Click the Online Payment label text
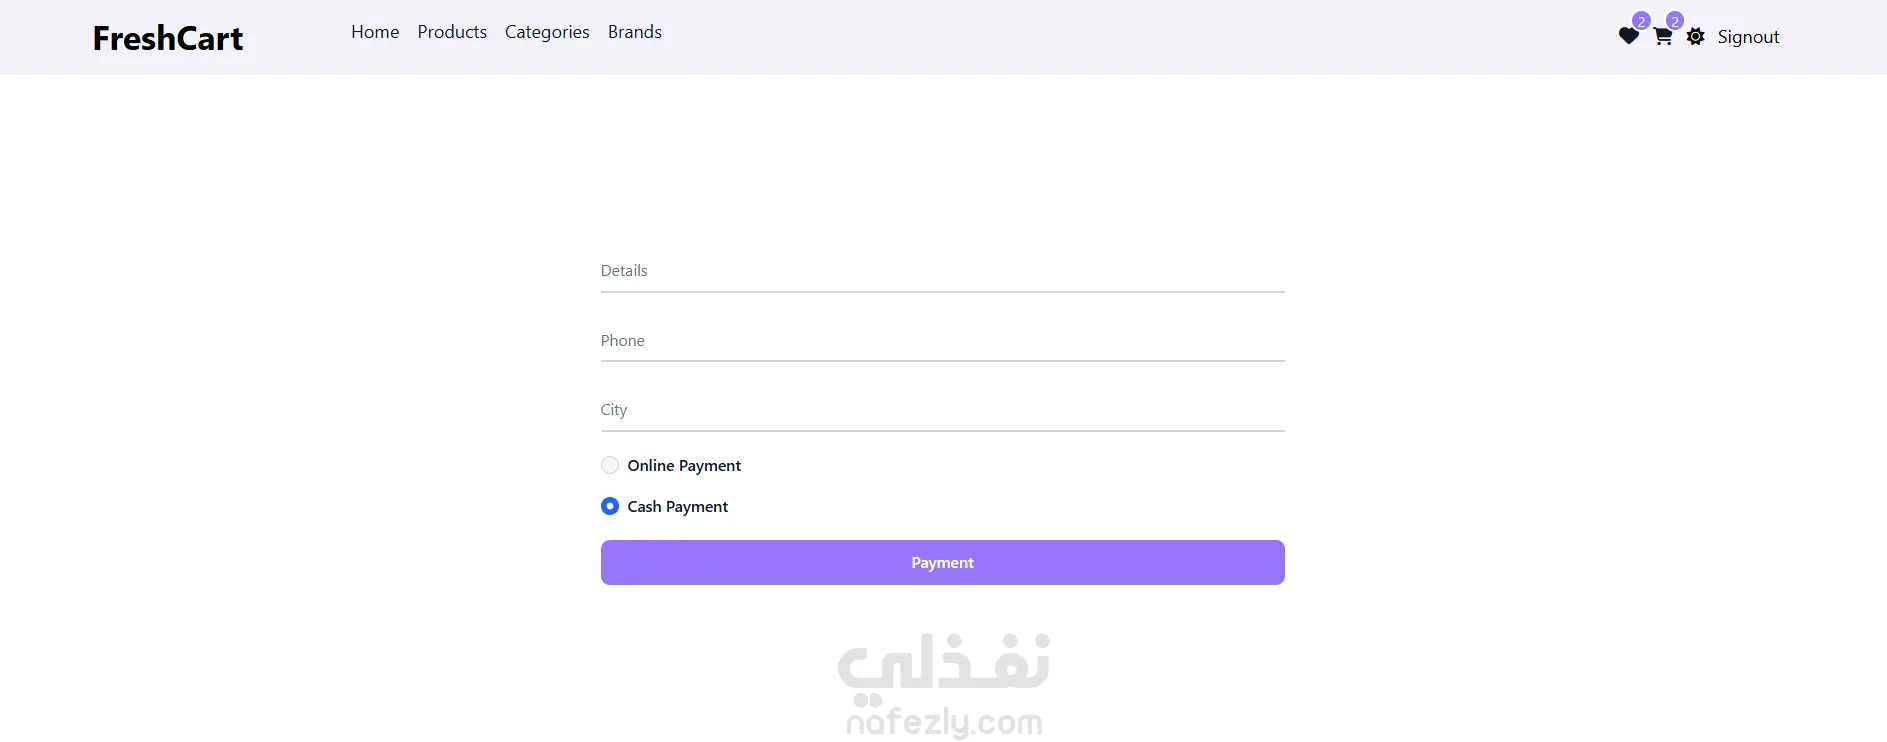The height and width of the screenshot is (742, 1887). 684,465
